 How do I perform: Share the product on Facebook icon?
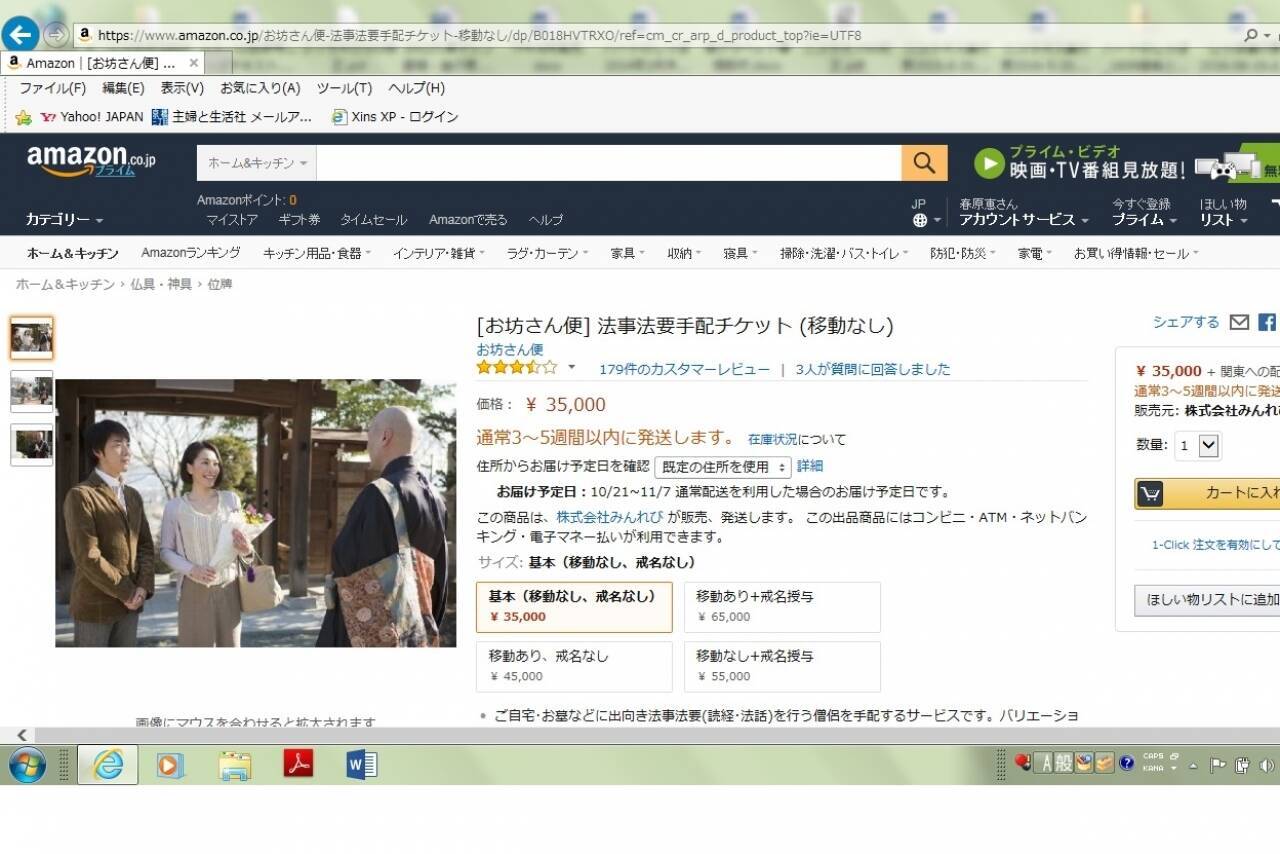(1267, 322)
